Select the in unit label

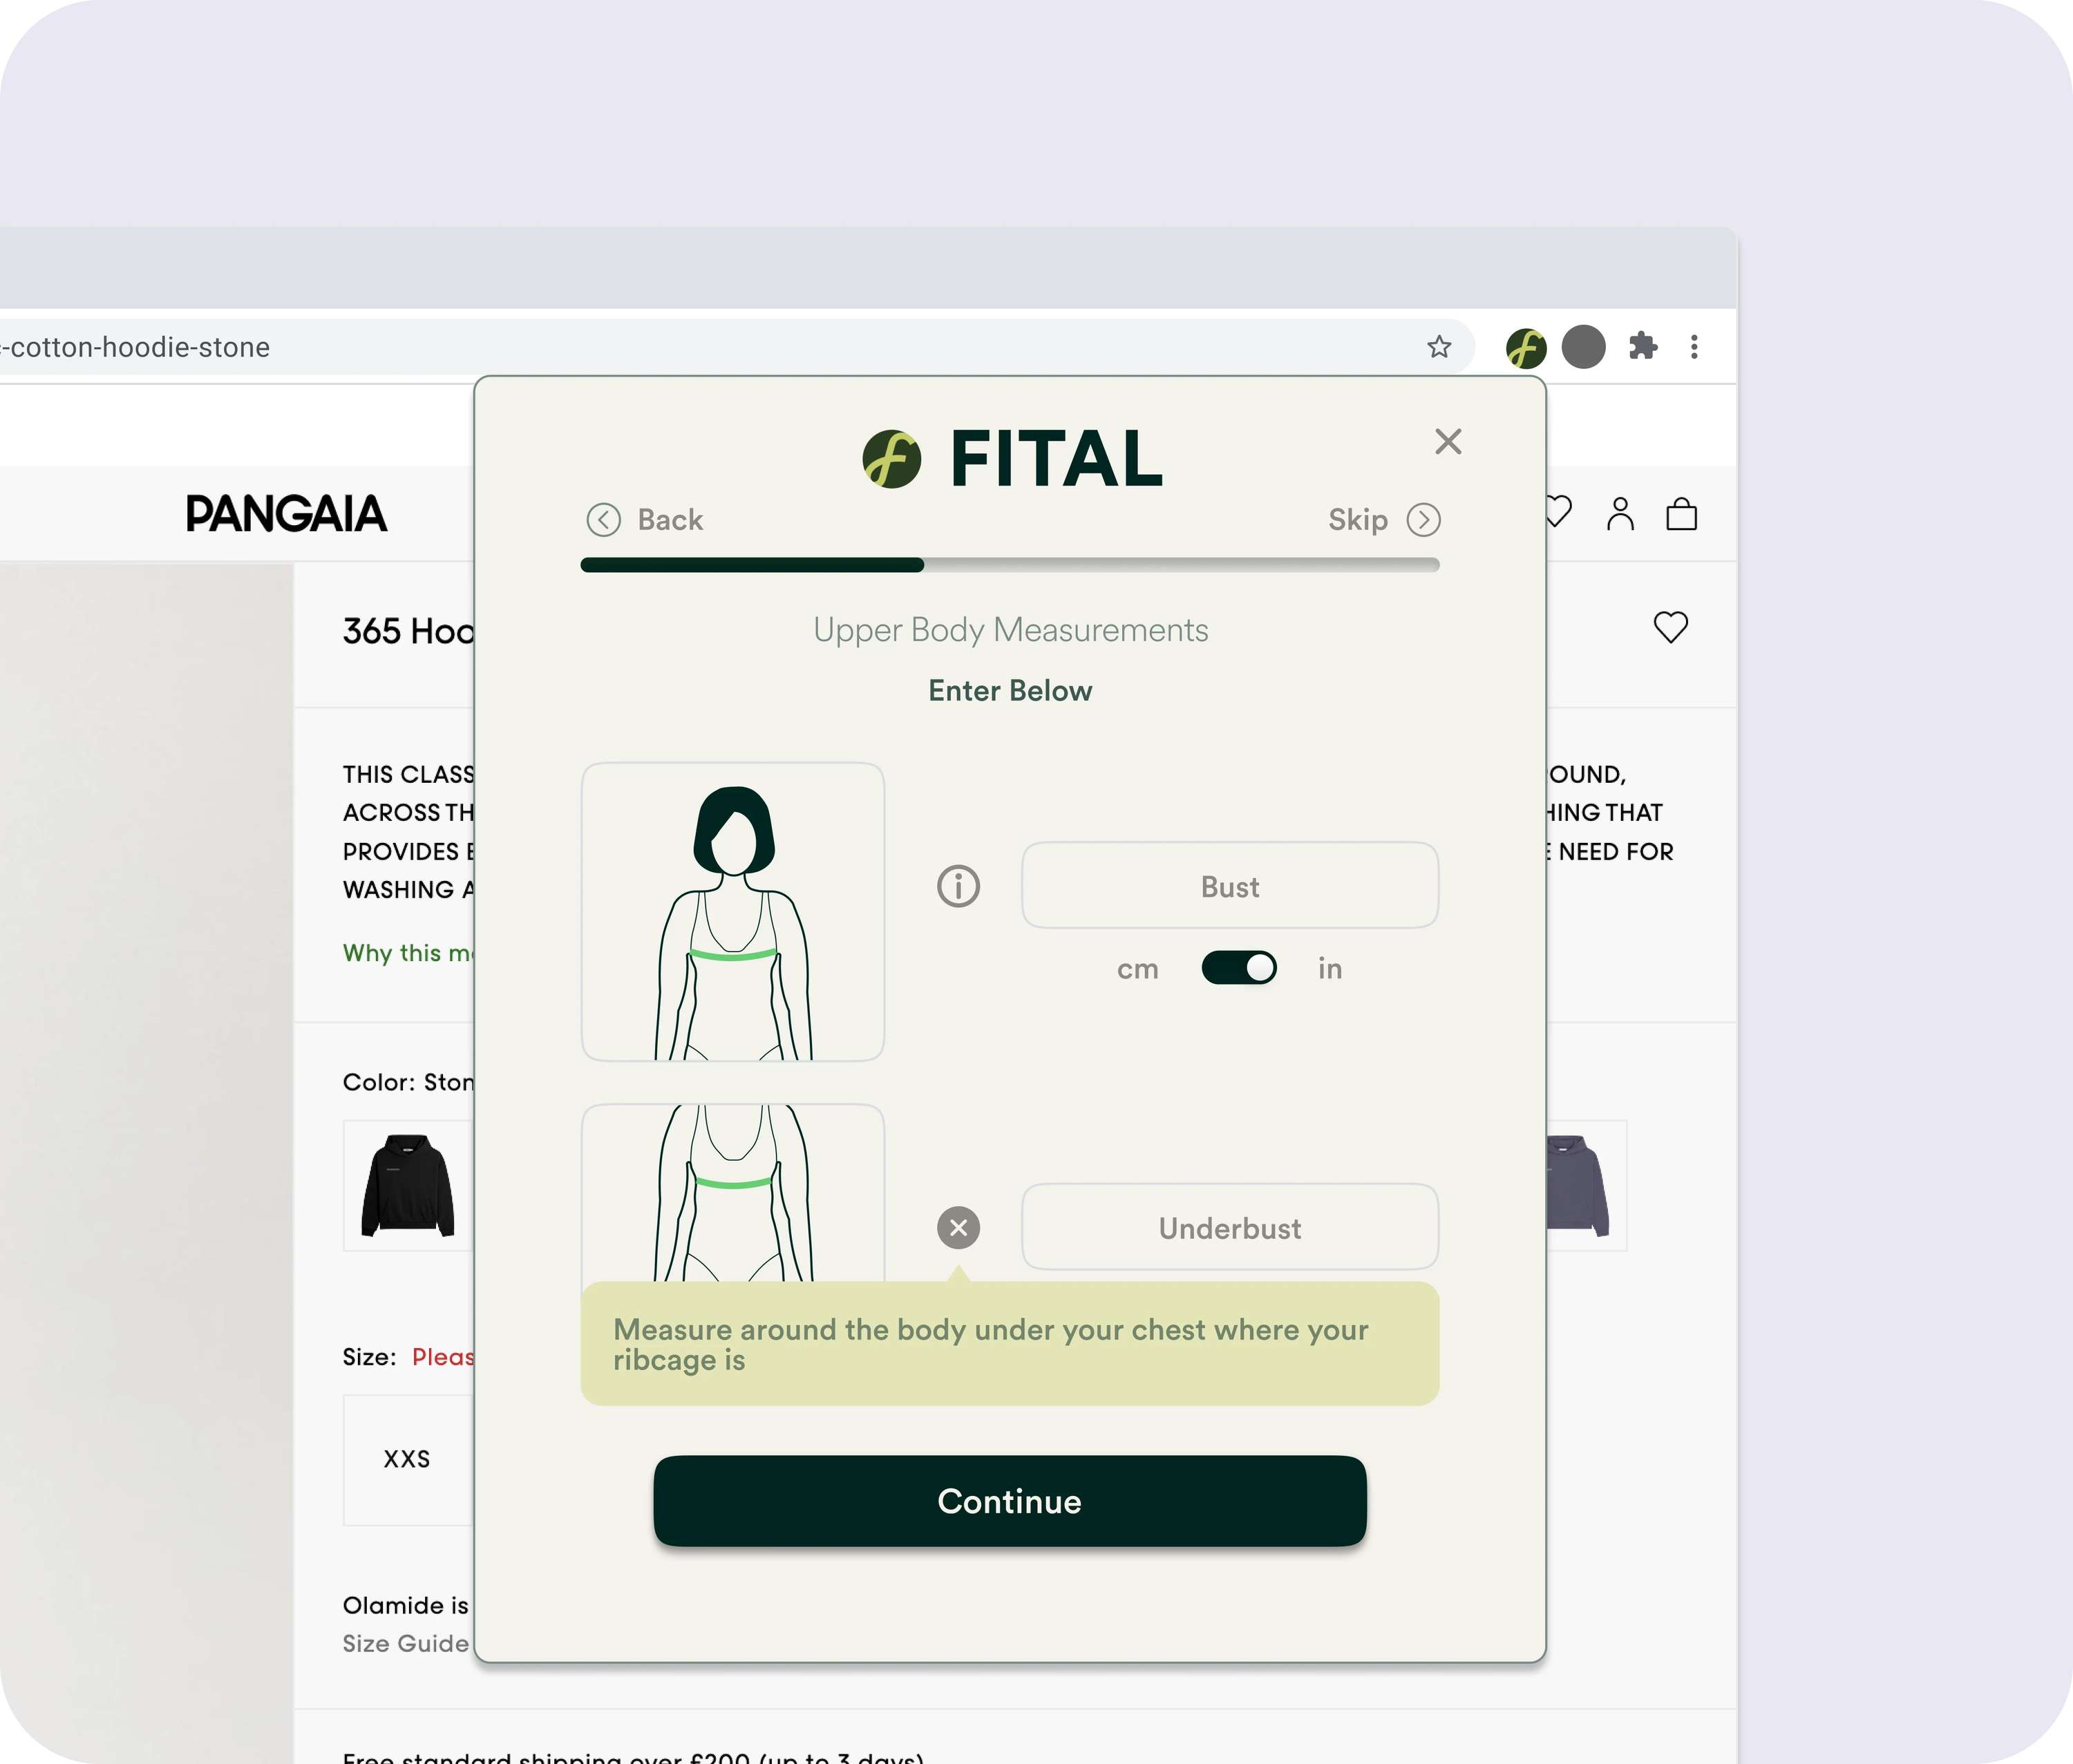1329,968
